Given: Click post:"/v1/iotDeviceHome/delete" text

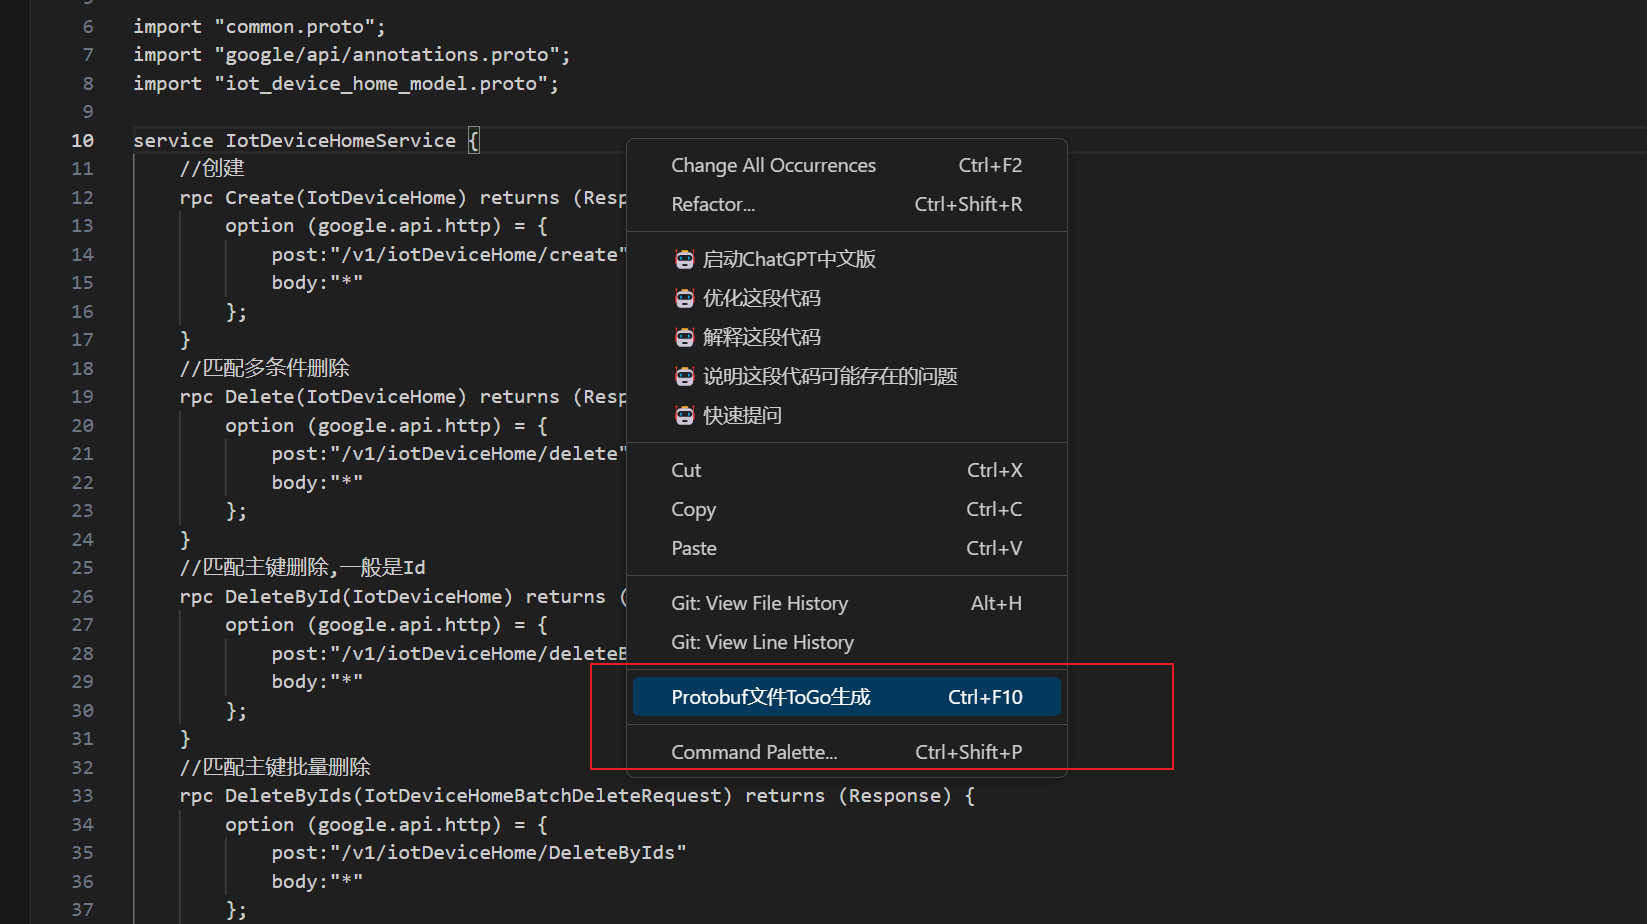Looking at the screenshot, I should (449, 454).
